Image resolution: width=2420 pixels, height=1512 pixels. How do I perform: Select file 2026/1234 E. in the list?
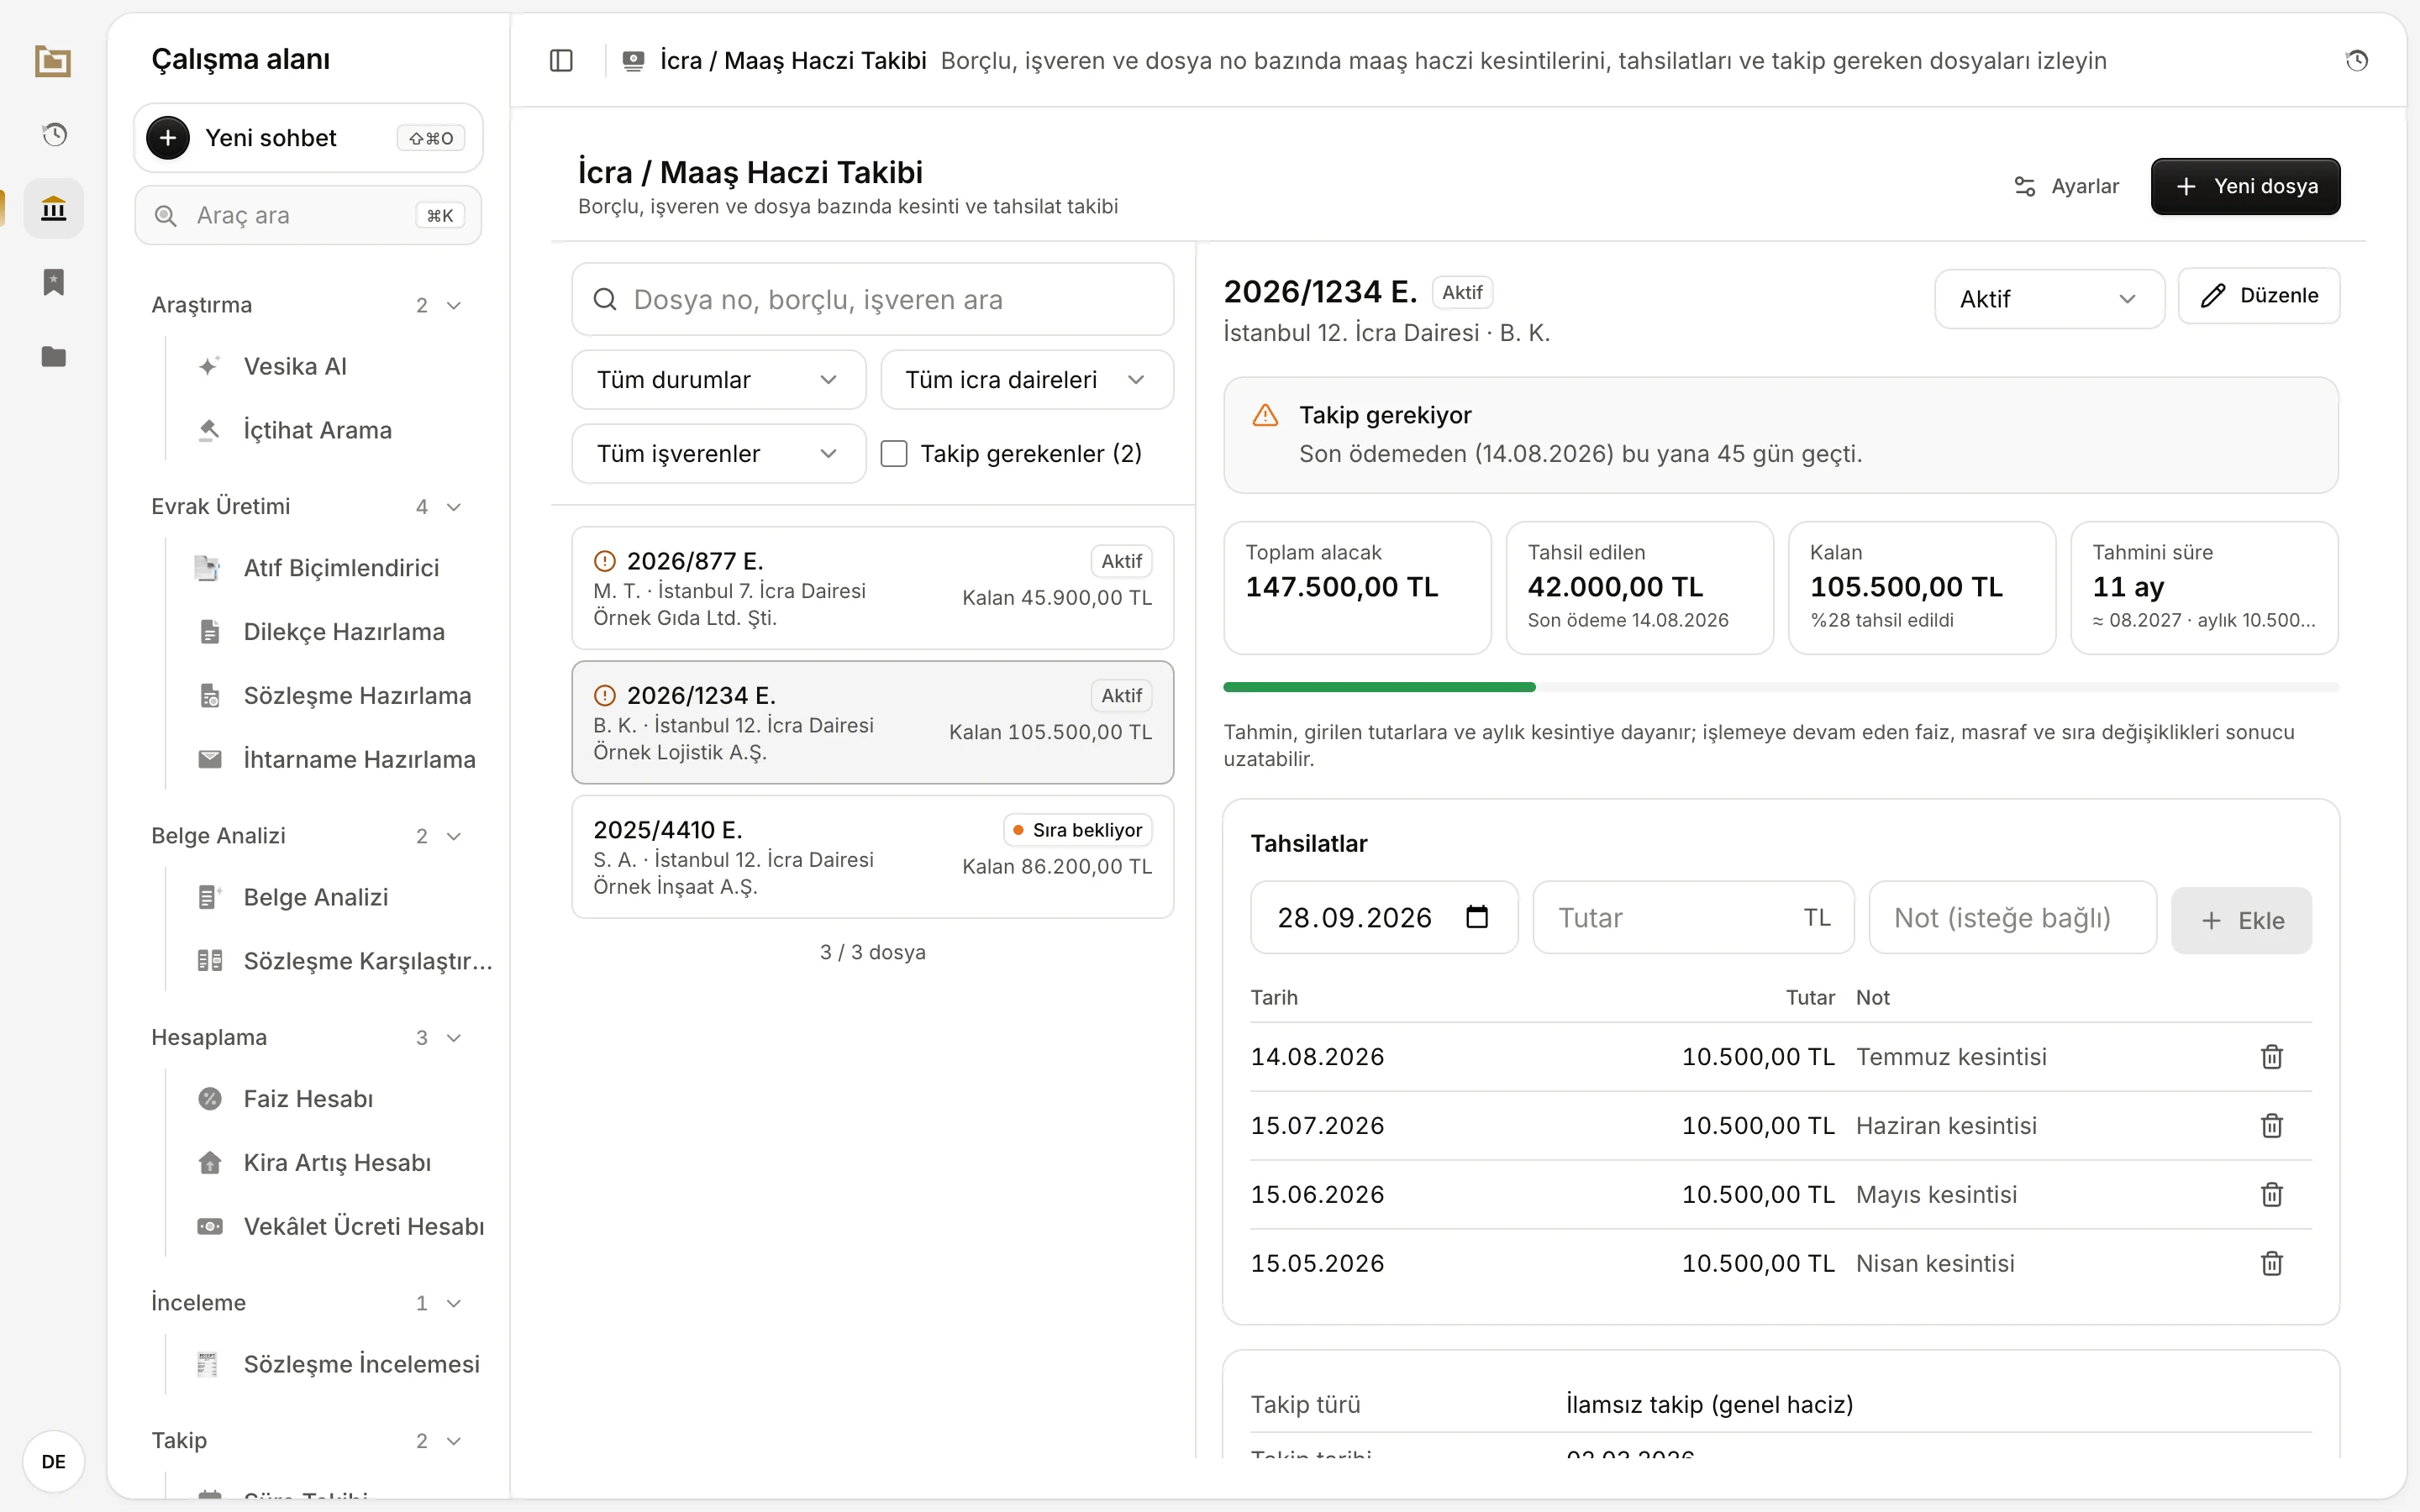click(873, 722)
